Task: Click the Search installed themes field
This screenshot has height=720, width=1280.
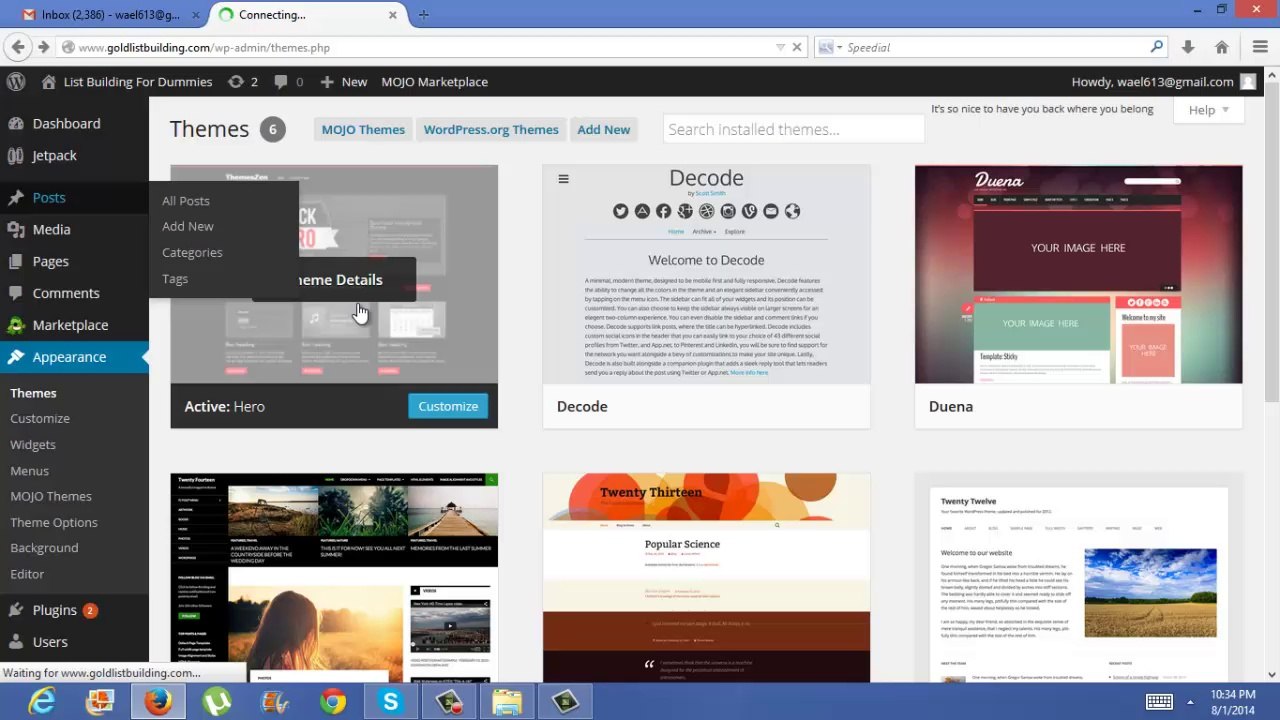Action: pyautogui.click(x=794, y=130)
